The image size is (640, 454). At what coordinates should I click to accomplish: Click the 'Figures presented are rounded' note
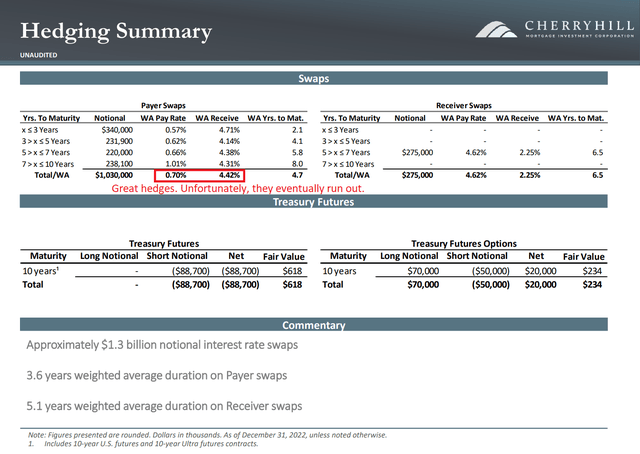[x=207, y=435]
